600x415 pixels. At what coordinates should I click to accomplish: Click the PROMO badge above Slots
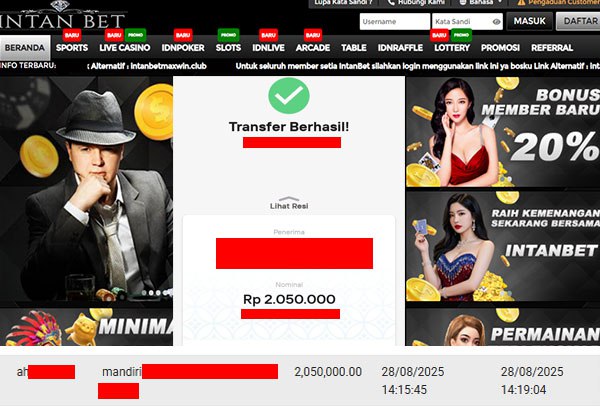point(228,35)
